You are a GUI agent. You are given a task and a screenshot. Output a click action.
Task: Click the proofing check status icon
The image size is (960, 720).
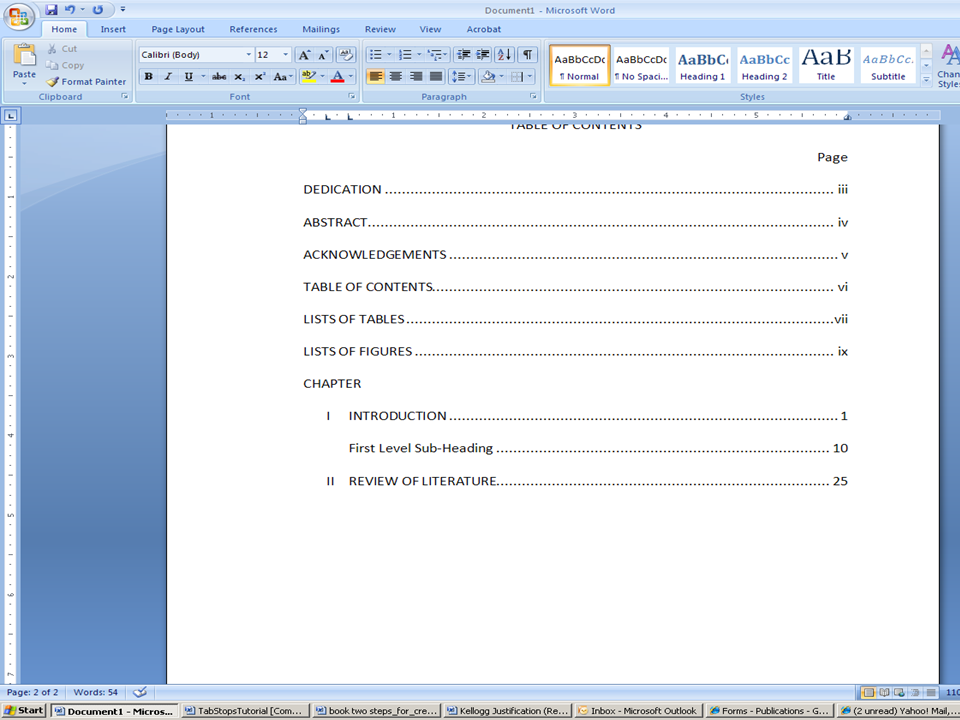pyautogui.click(x=140, y=692)
